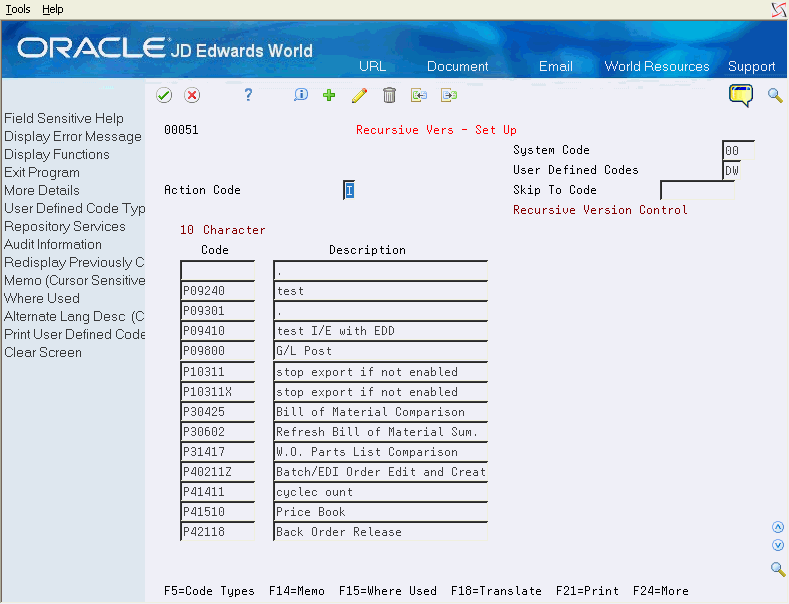Click the System Code field
Viewport: 789px width, 604px height.
(738, 150)
